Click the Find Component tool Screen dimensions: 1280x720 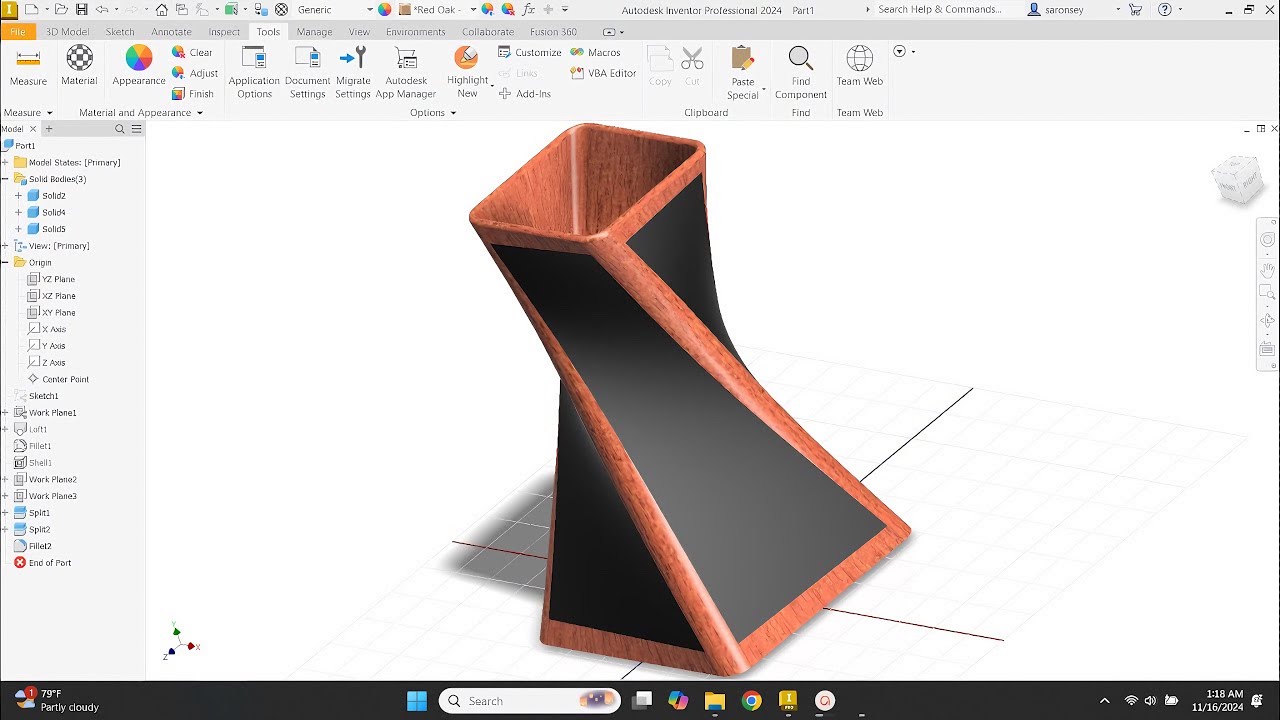tap(801, 73)
